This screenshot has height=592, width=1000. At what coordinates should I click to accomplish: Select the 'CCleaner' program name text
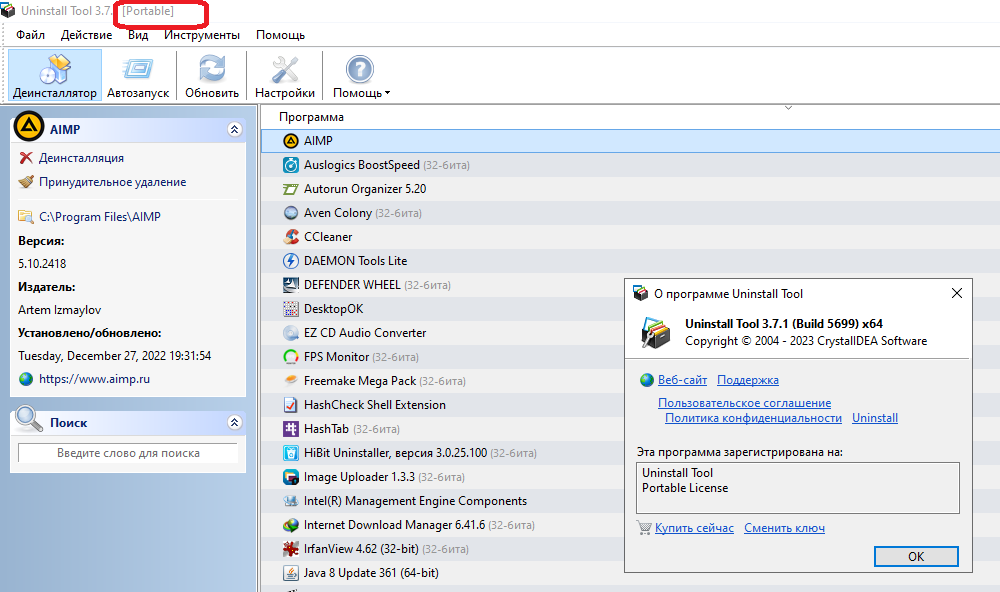click(328, 237)
